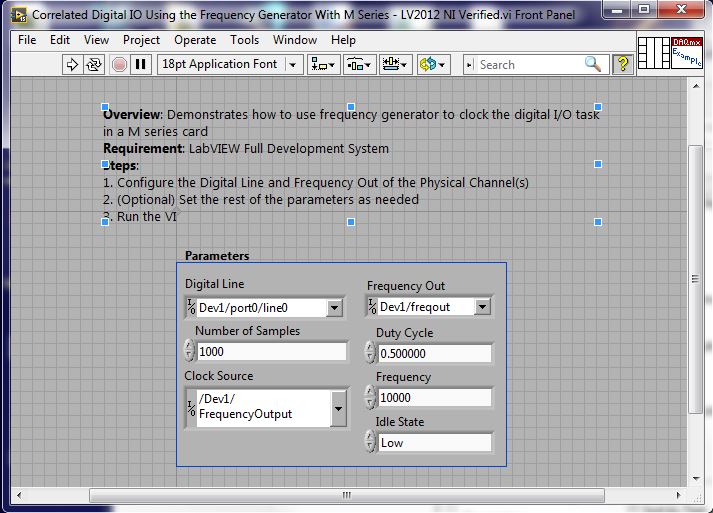Click the Duty Cycle increment stepper
The width and height of the screenshot is (713, 513).
pos(370,348)
